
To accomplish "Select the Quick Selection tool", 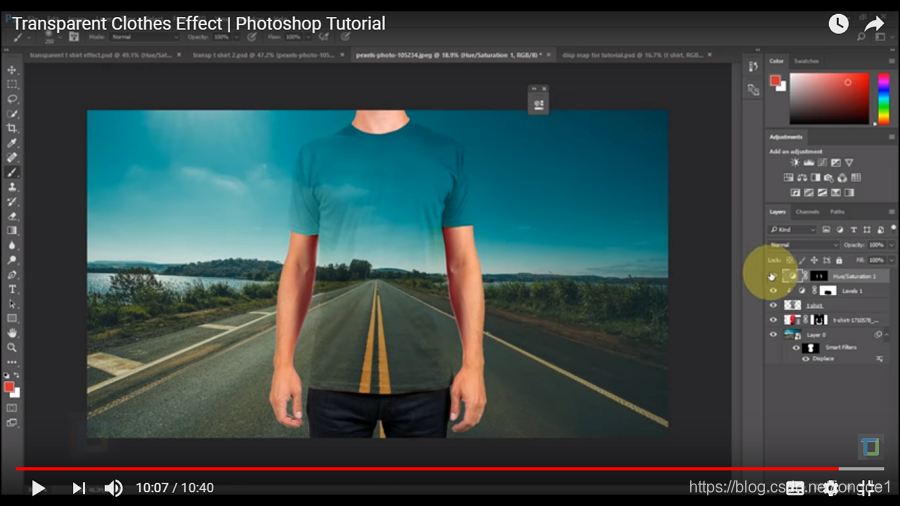I will (x=12, y=114).
